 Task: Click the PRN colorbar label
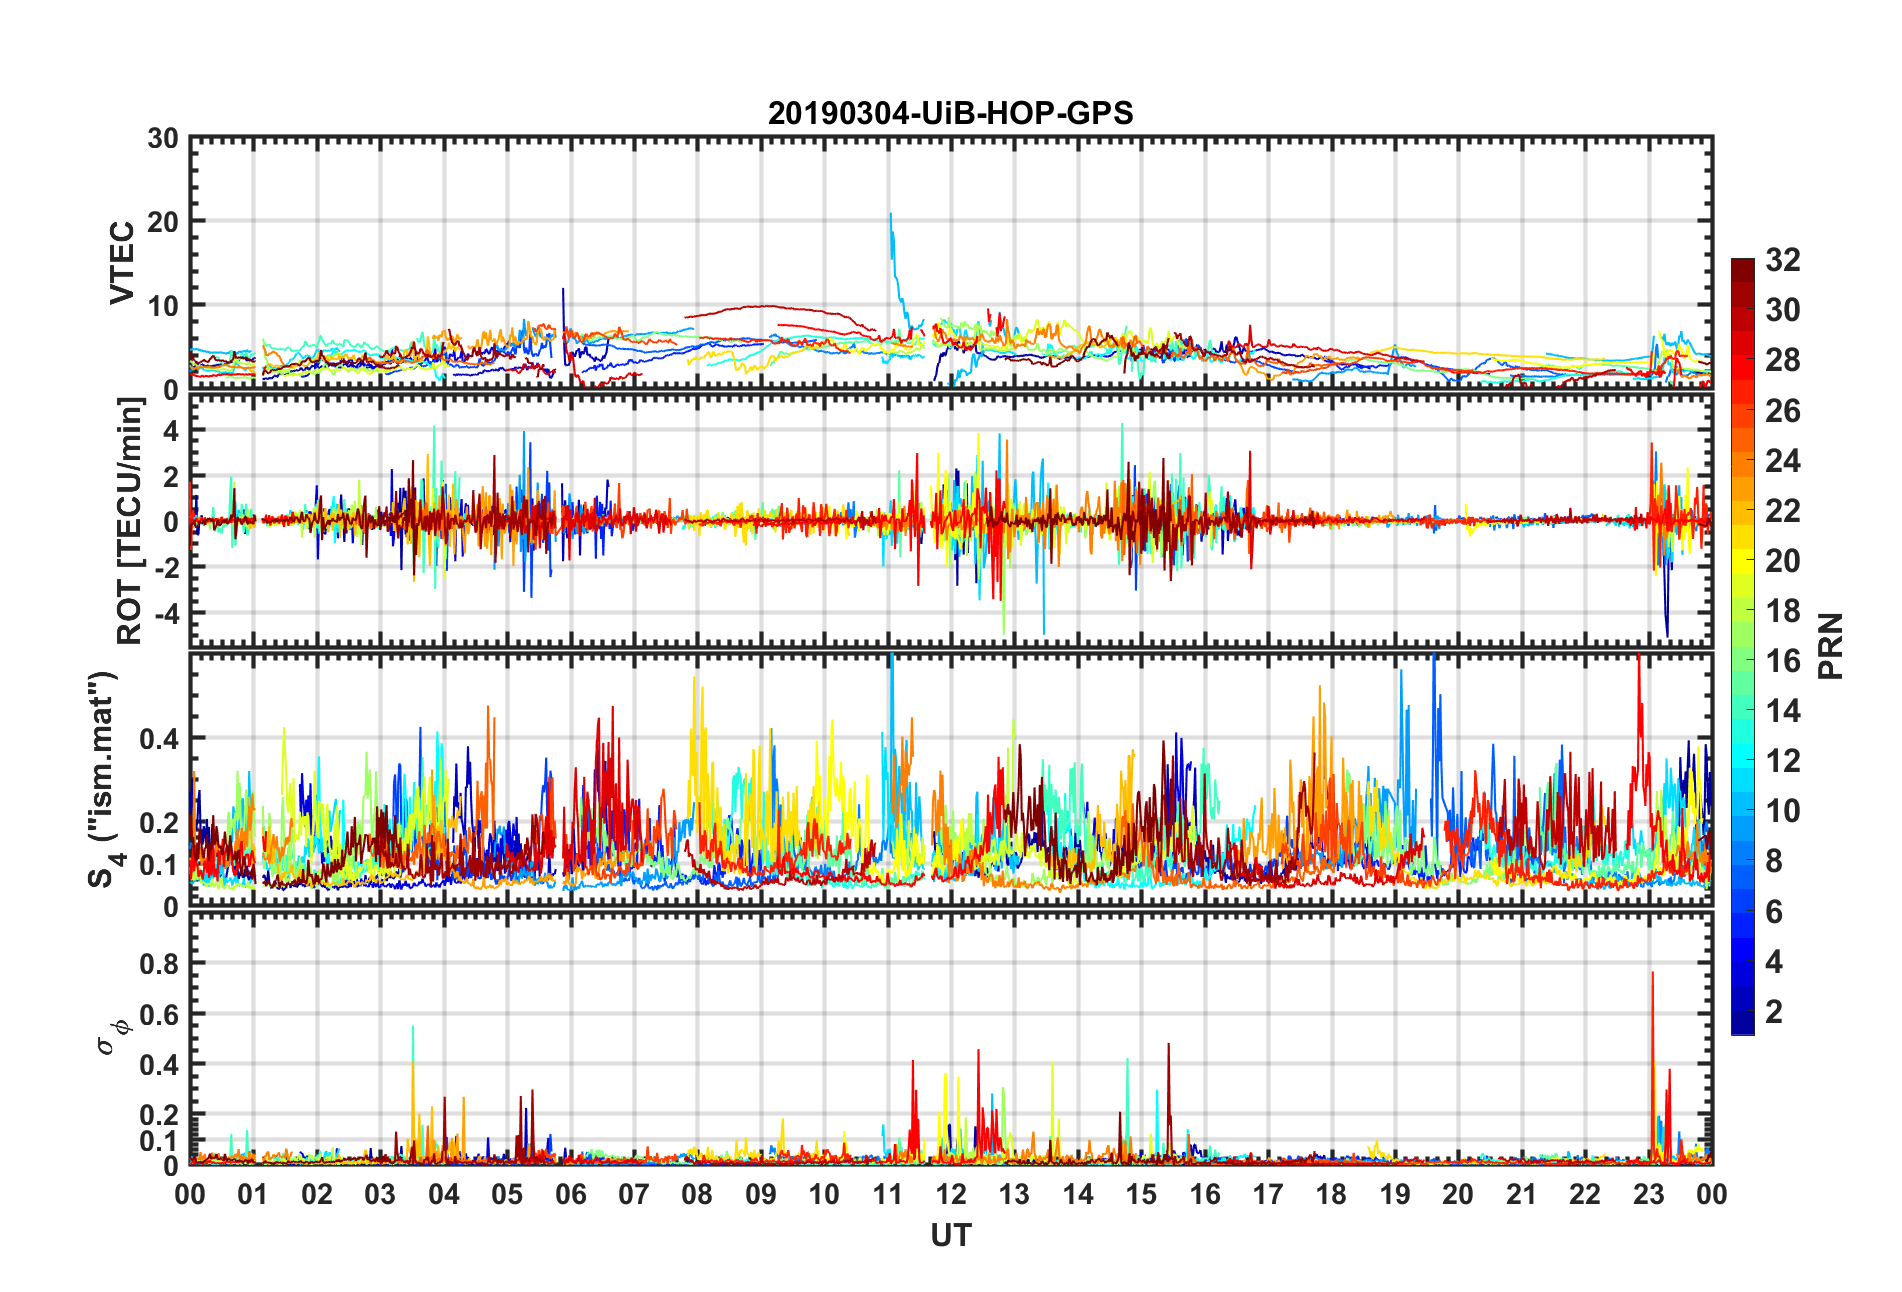[1830, 646]
